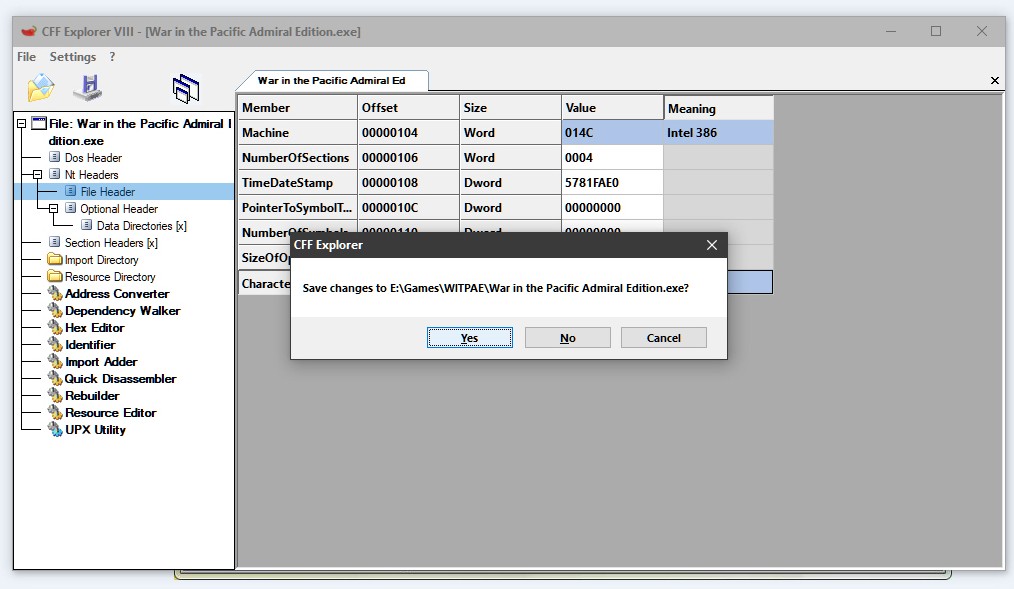The height and width of the screenshot is (589, 1014).
Task: Click the Import Directory folder icon
Action: pyautogui.click(x=55, y=259)
